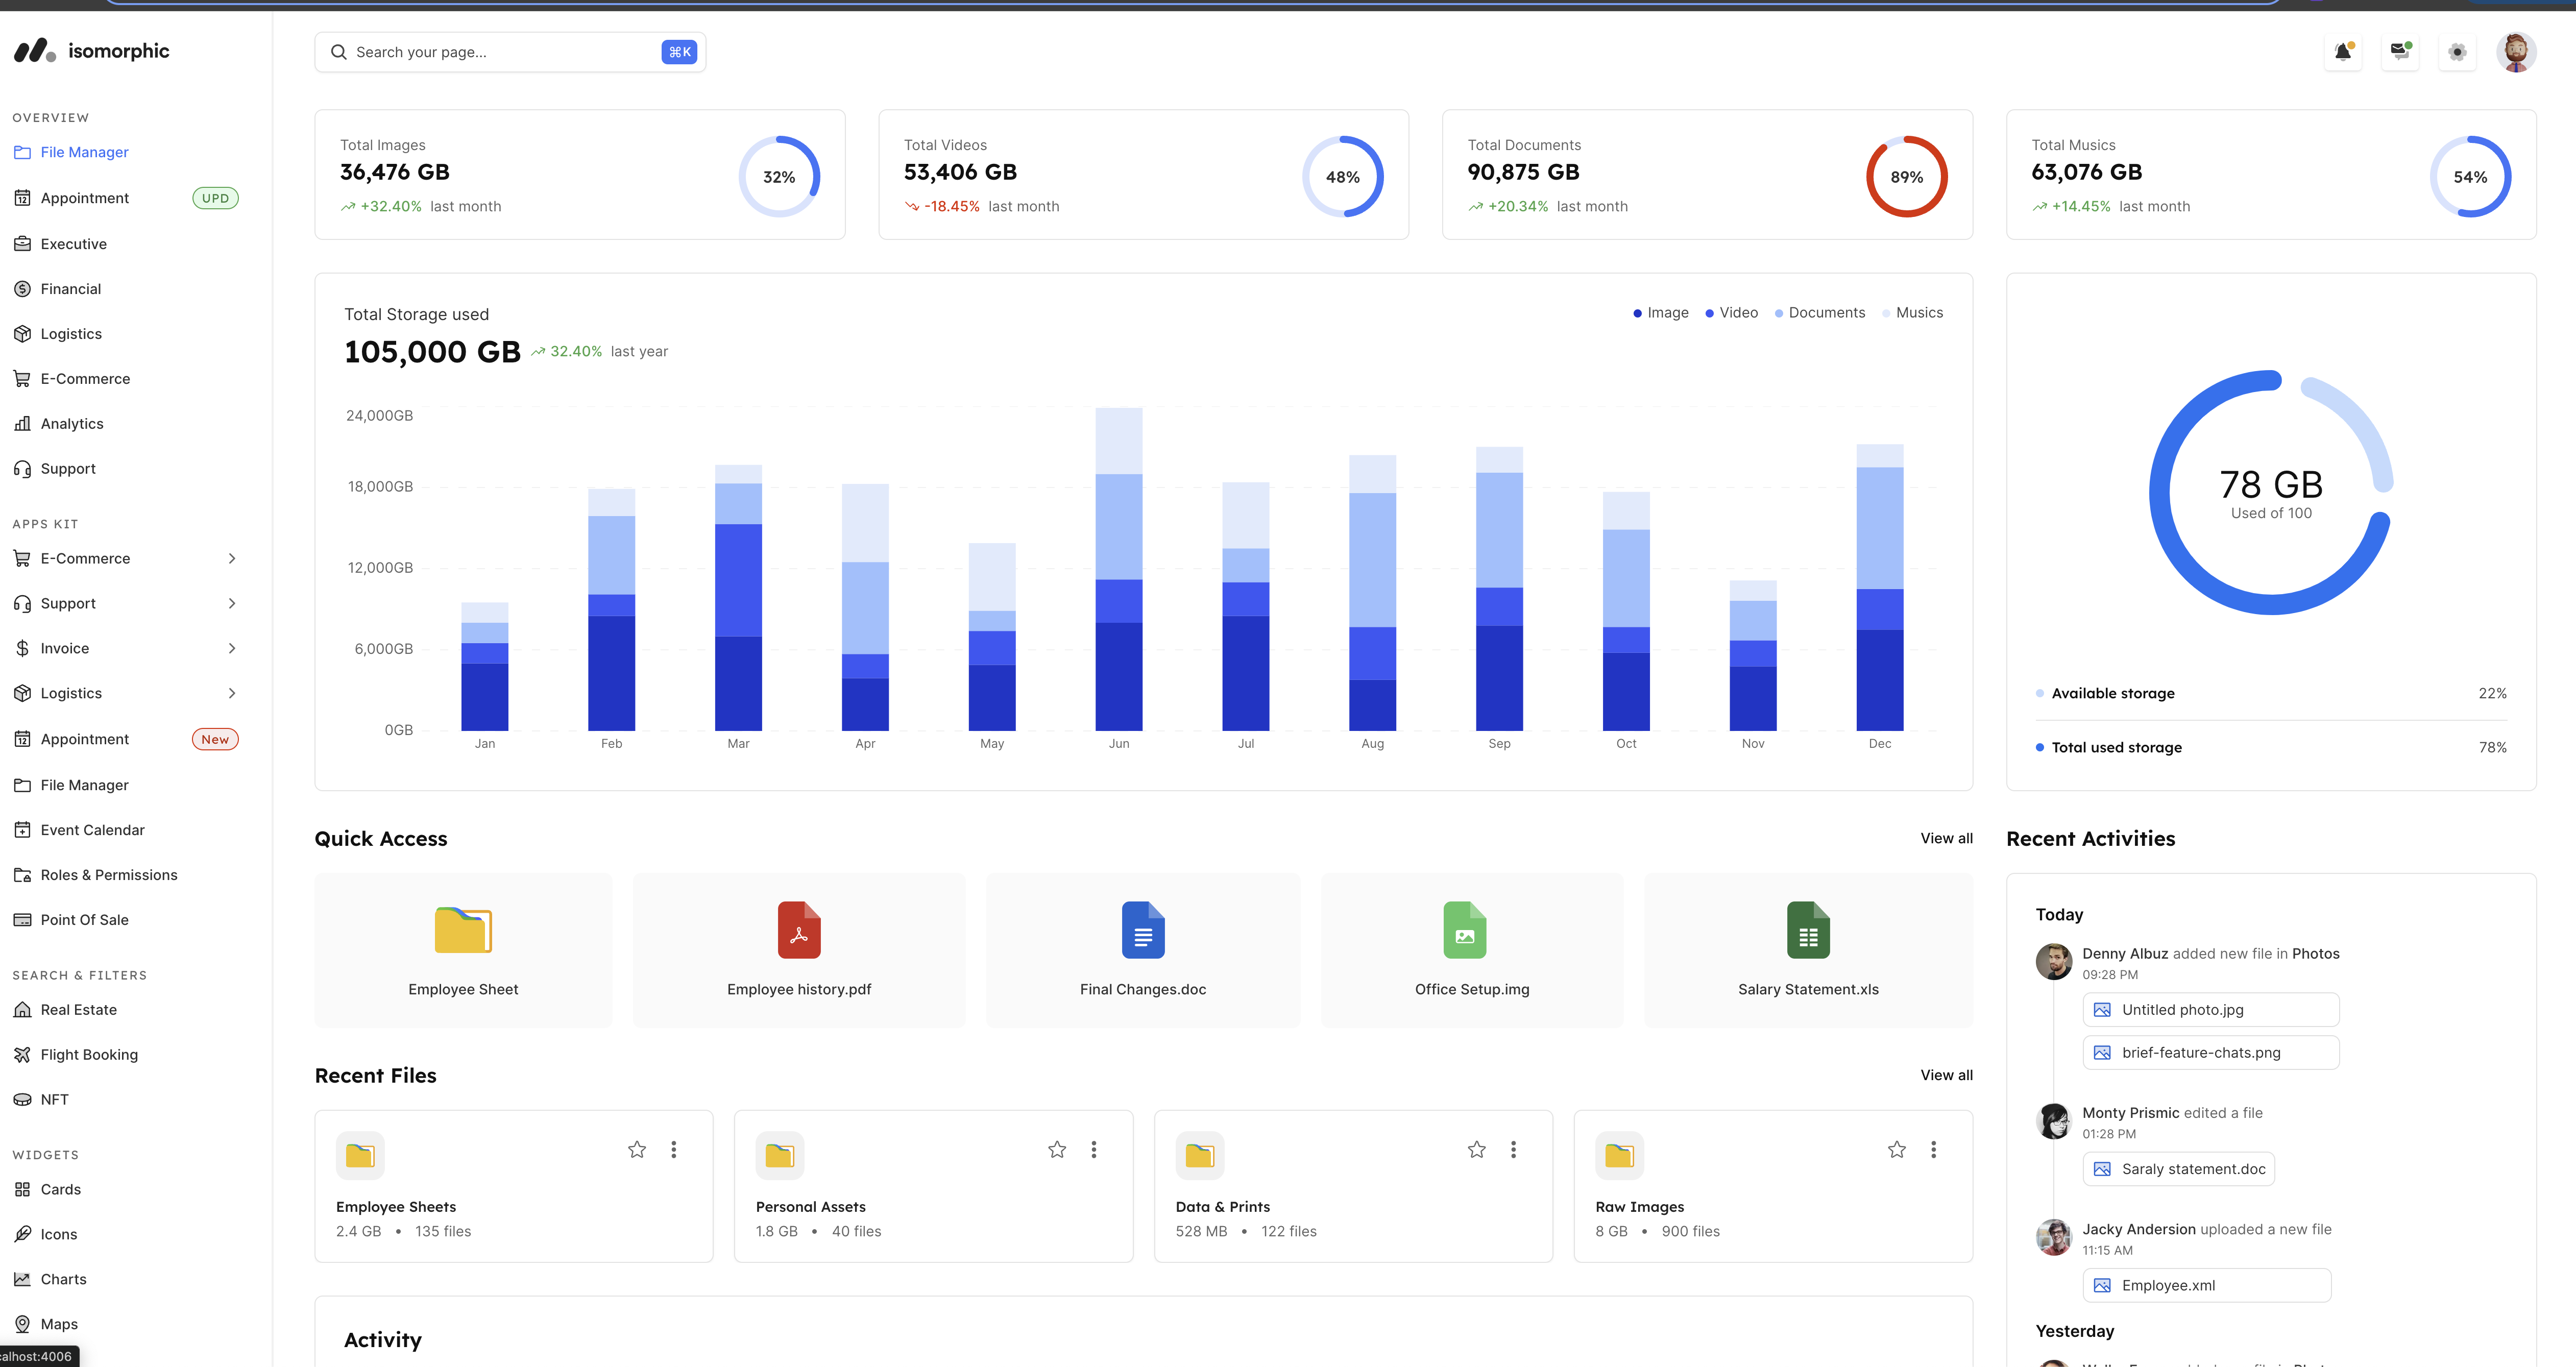The width and height of the screenshot is (2576, 1367).
Task: Open the Untitled photo.jpg activity attachment
Action: (2210, 1010)
